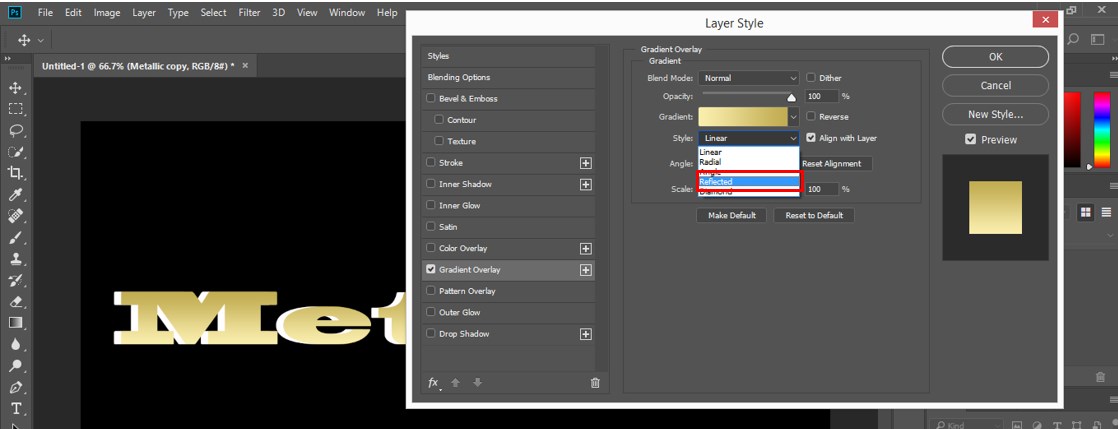Toggle the Preview checkbox

click(x=970, y=140)
